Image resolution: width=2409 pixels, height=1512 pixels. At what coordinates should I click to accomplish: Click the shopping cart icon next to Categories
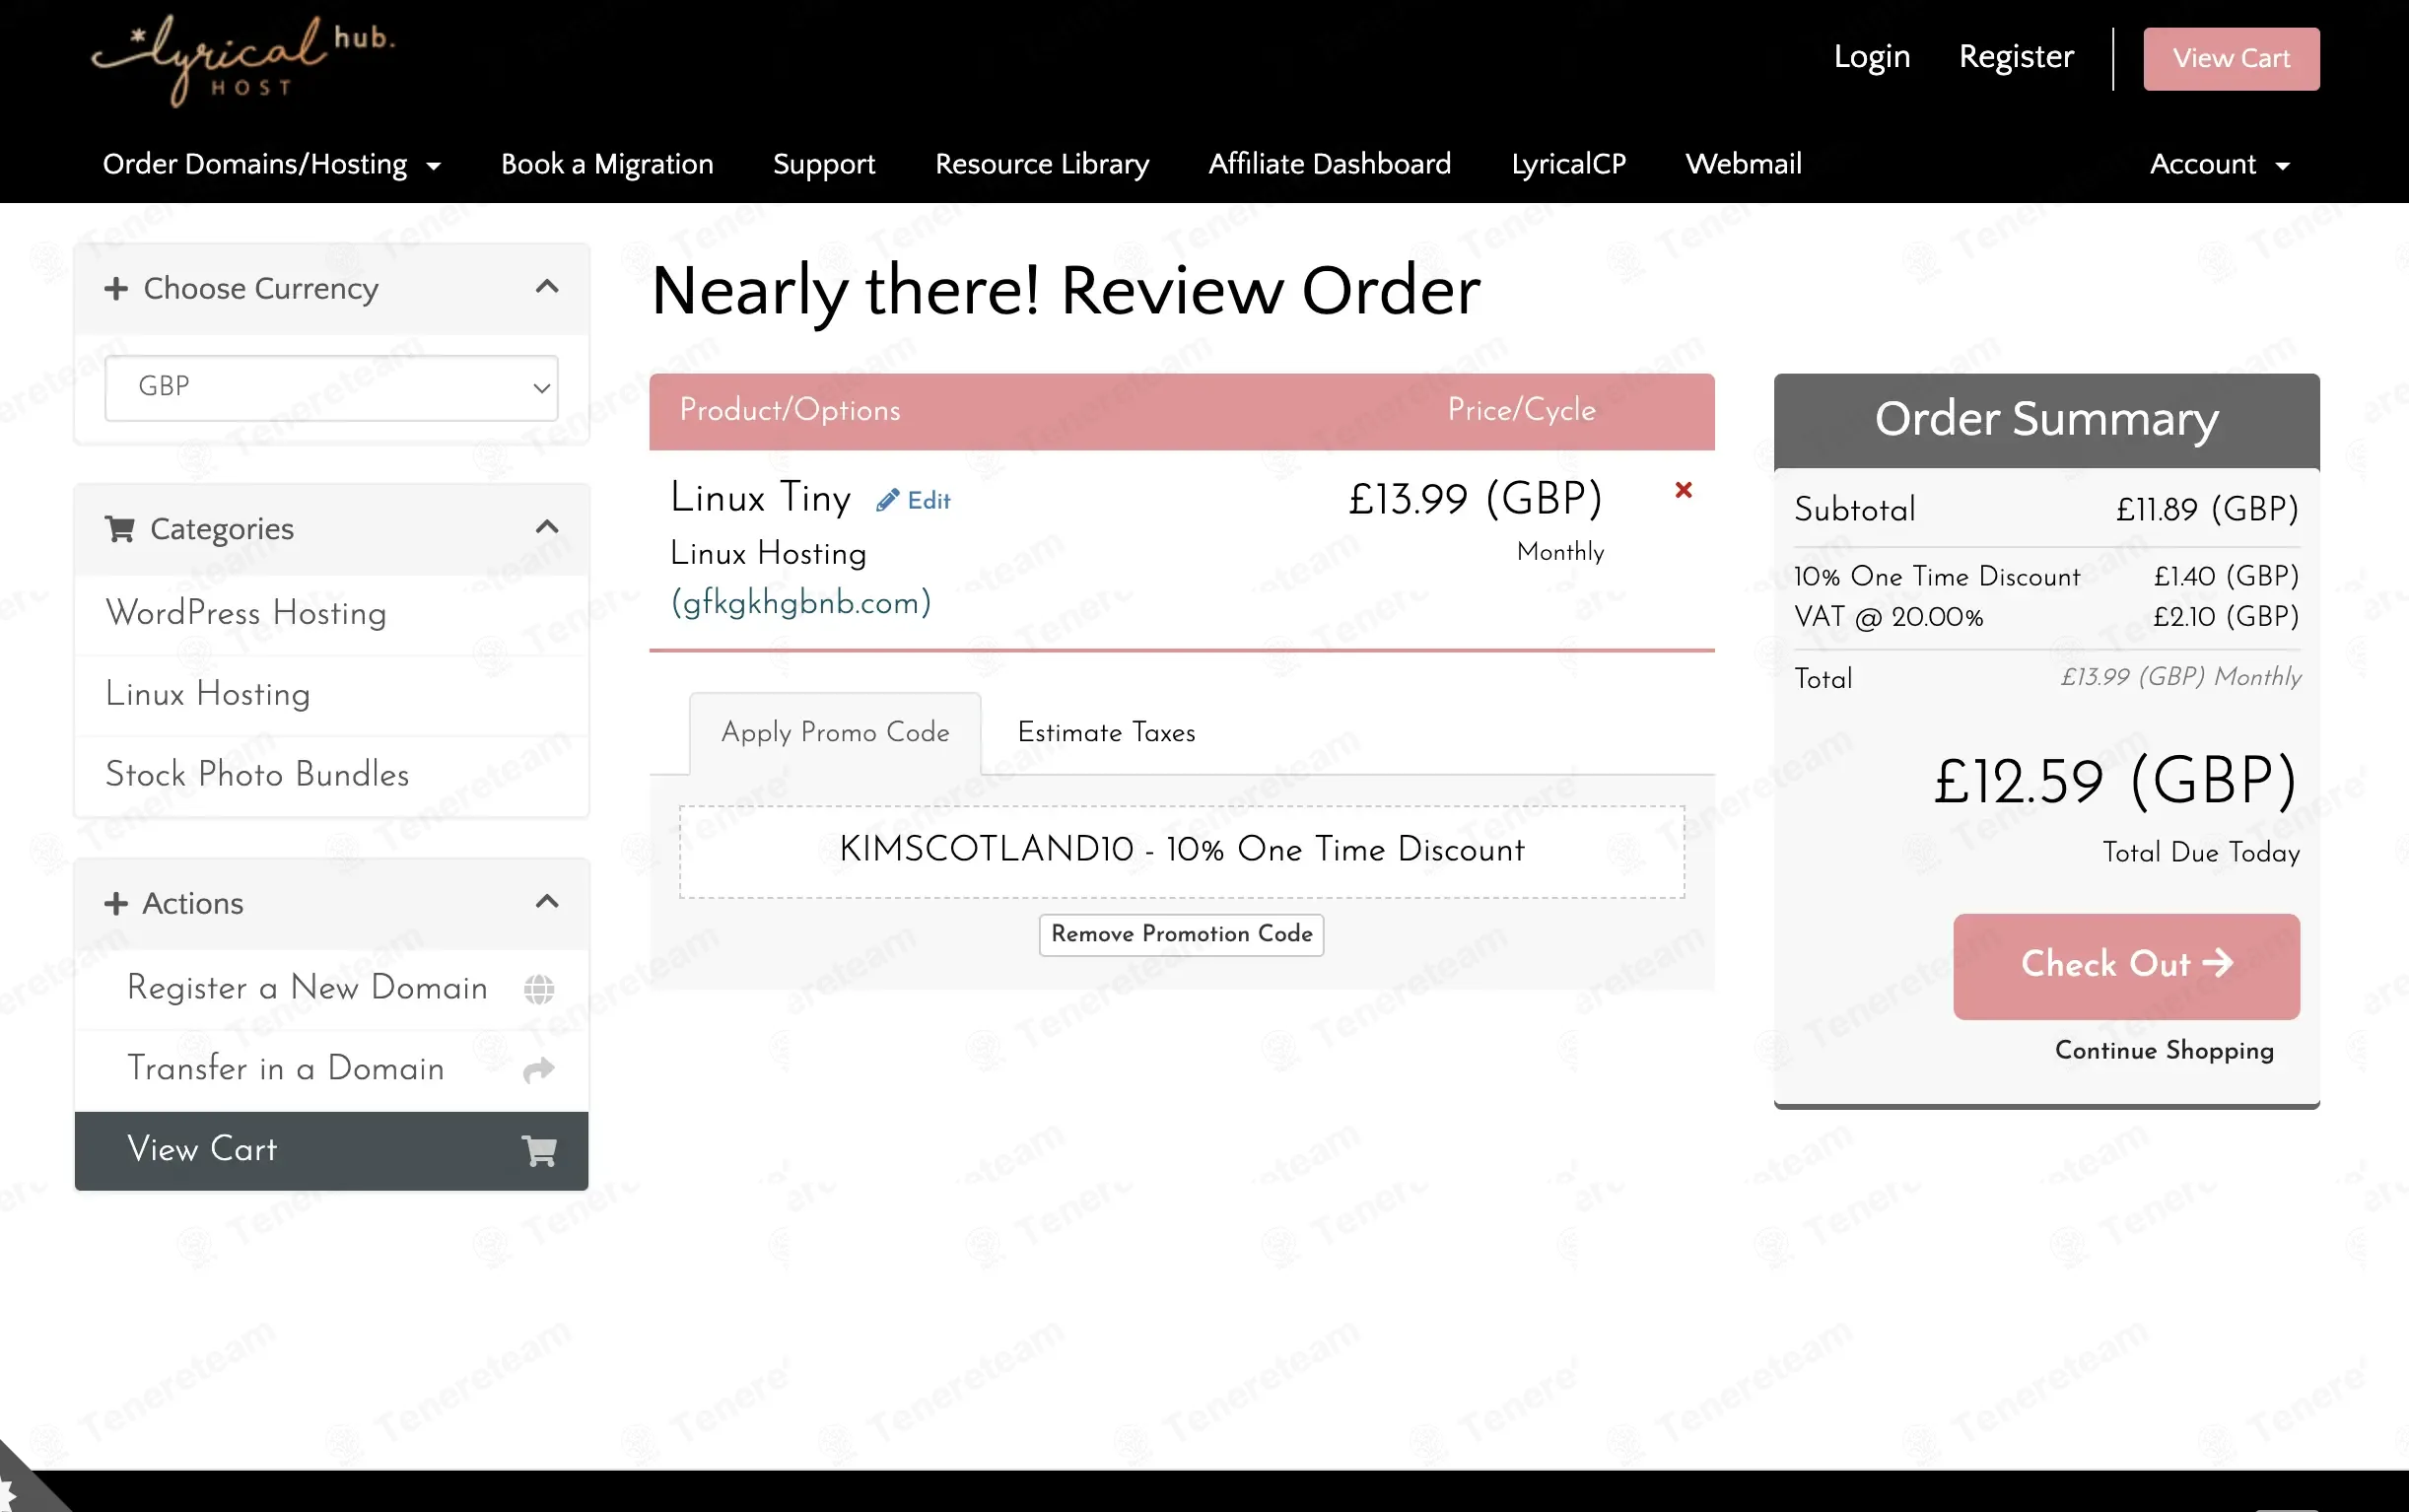click(x=120, y=529)
